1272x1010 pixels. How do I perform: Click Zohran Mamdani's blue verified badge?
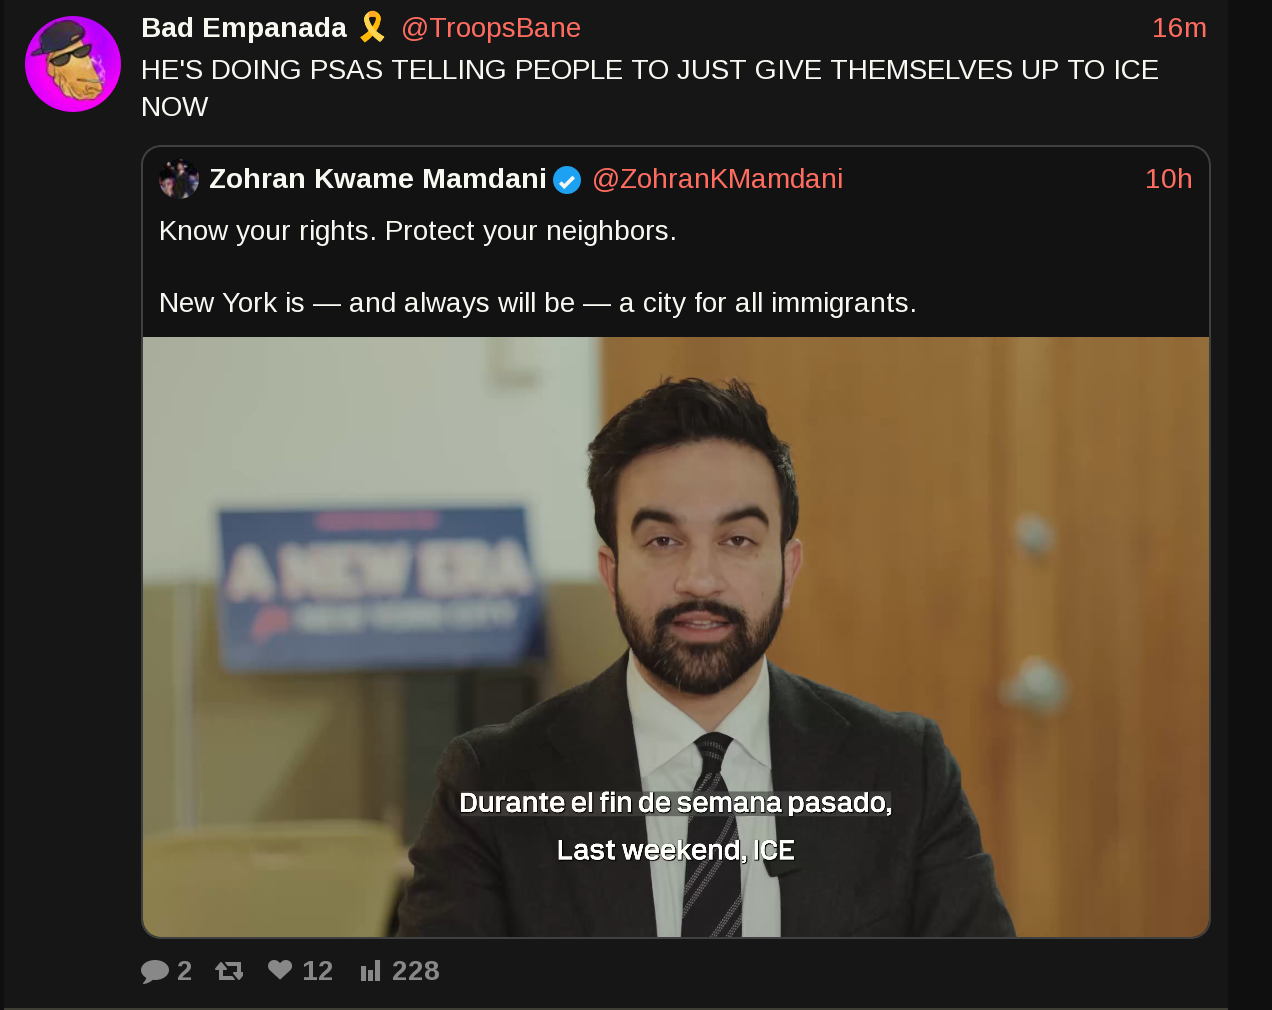click(567, 180)
